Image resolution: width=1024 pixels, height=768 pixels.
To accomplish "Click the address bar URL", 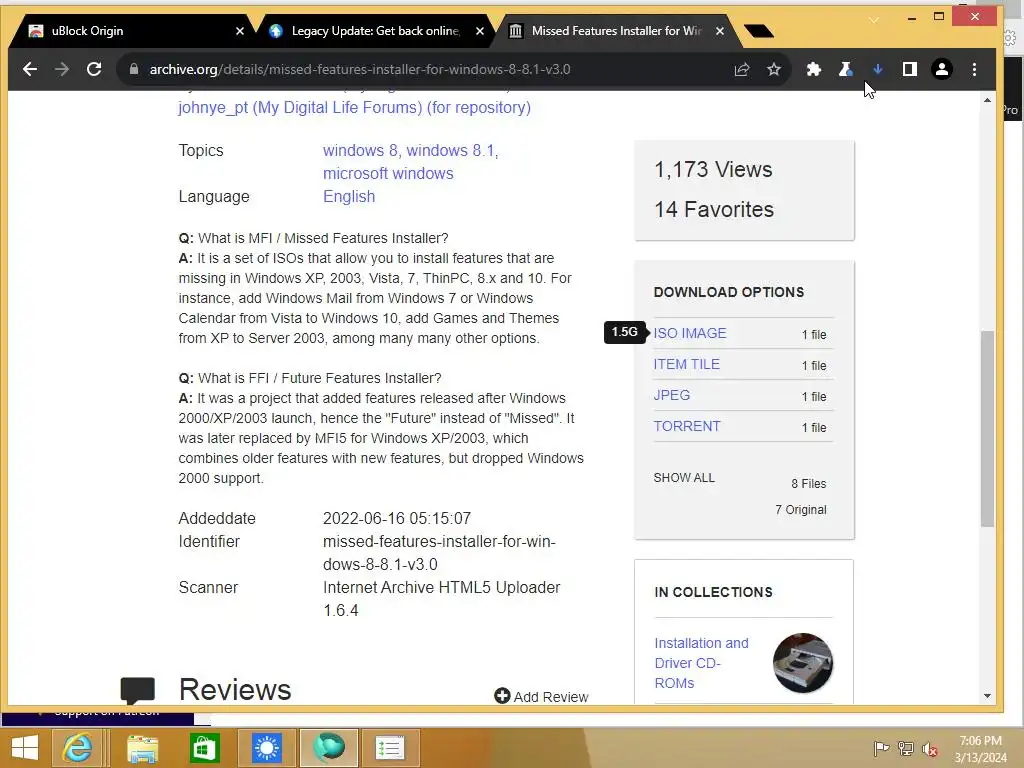I will [x=359, y=69].
